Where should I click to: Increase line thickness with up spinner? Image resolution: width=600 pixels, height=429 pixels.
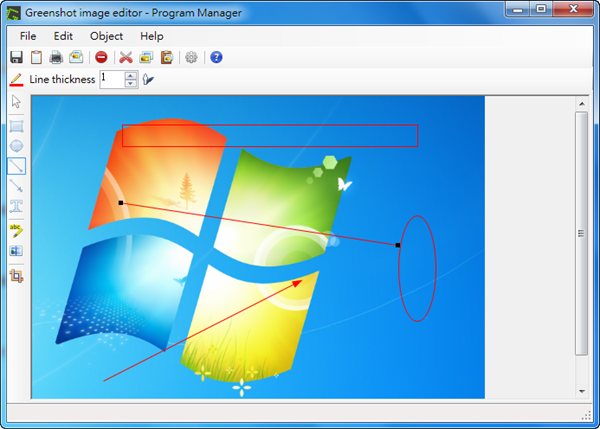131,76
